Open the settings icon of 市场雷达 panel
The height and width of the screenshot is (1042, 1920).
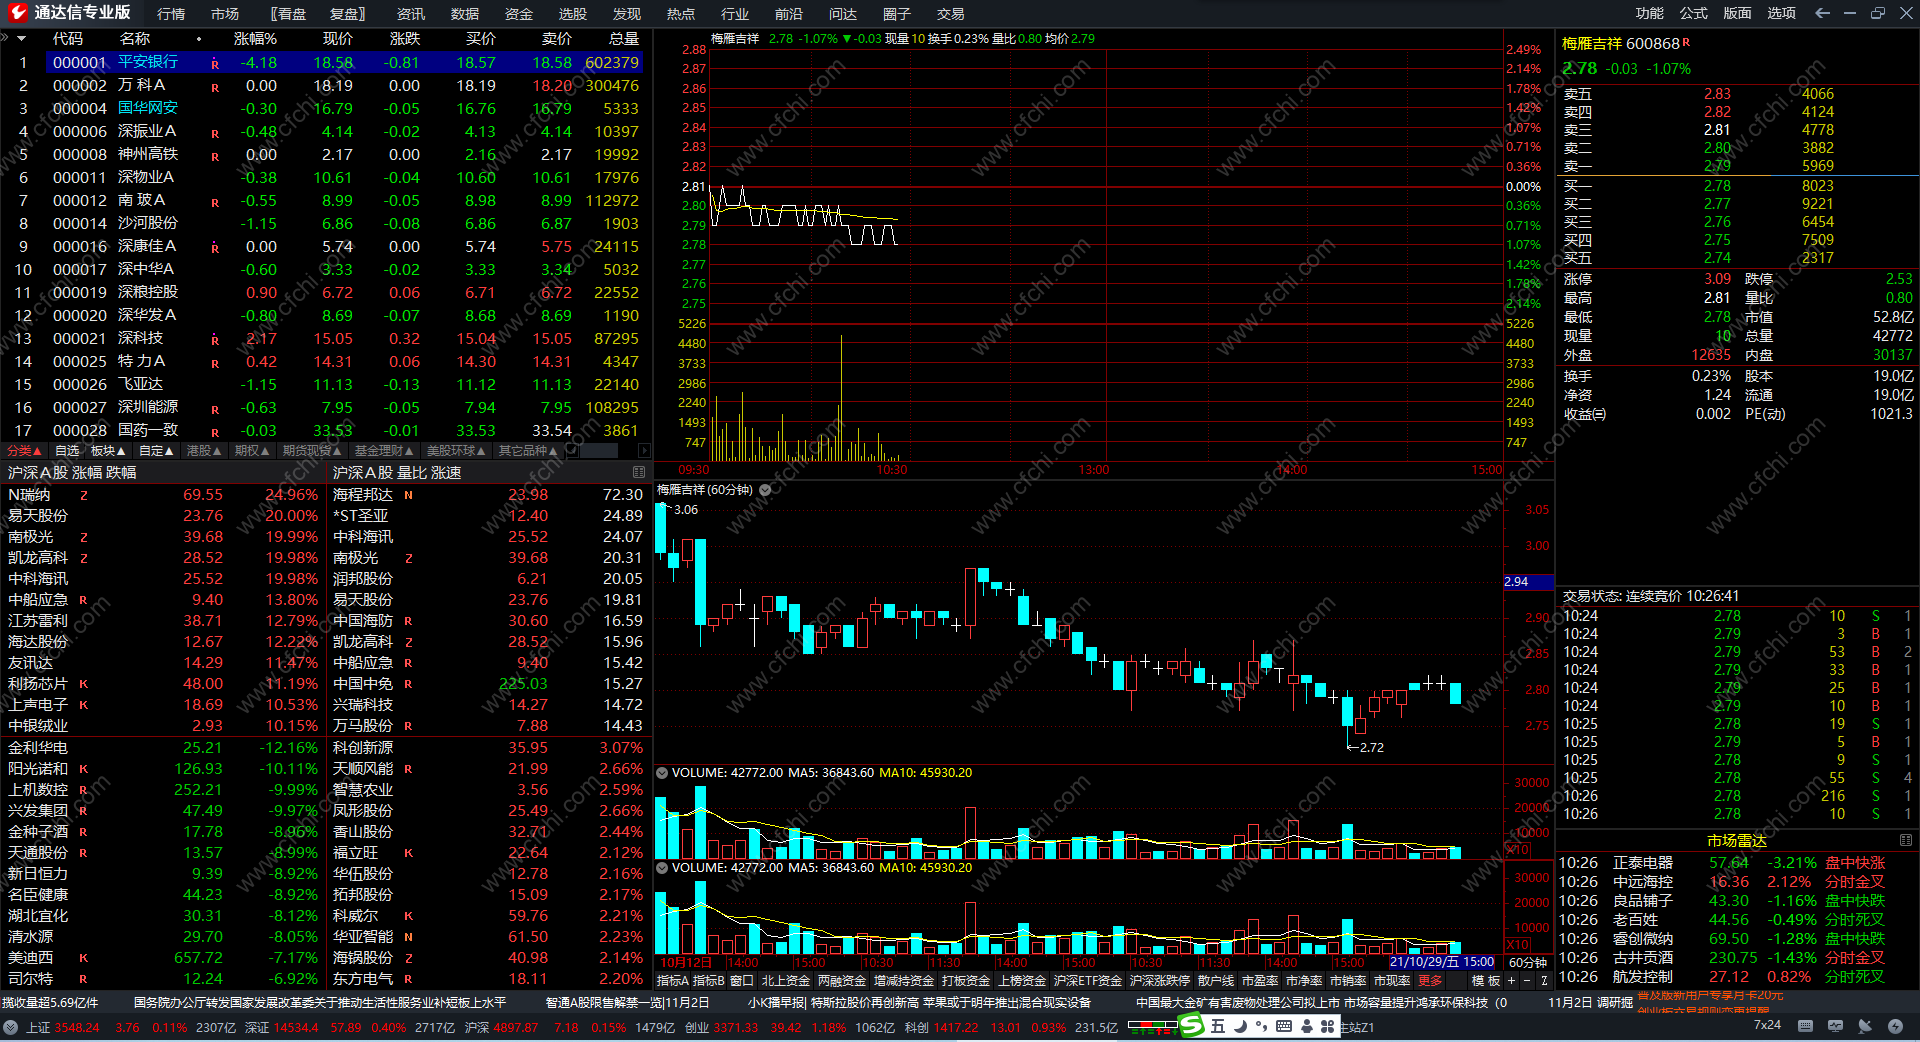[x=1906, y=840]
